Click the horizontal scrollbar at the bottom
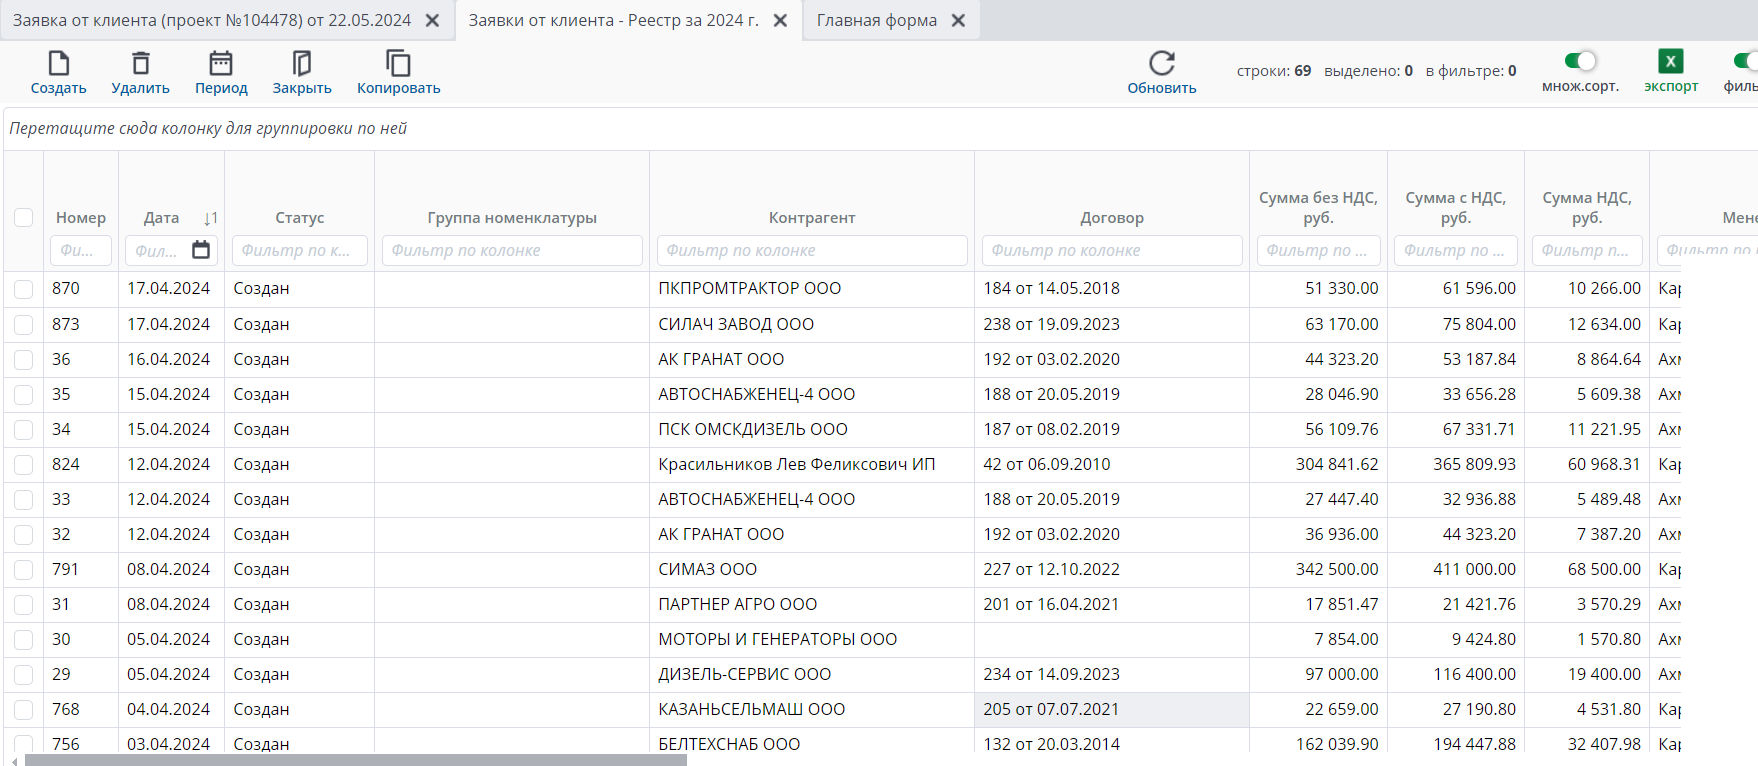This screenshot has height=766, width=1758. click(355, 760)
